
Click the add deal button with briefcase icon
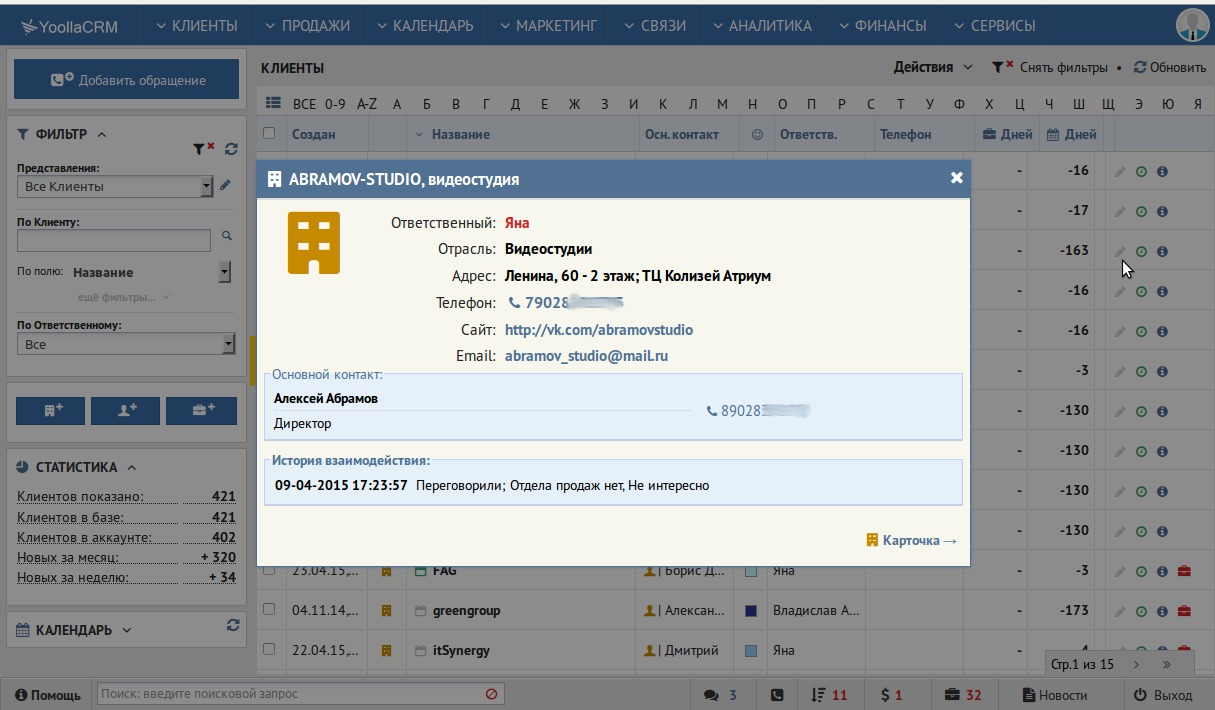(x=201, y=410)
